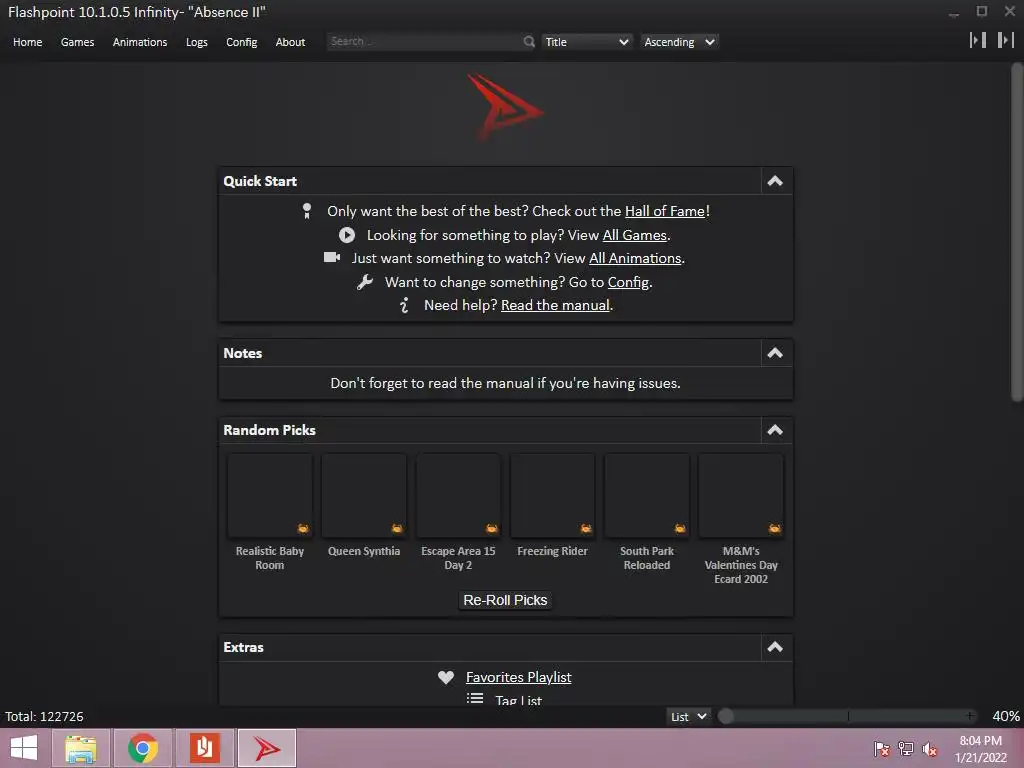Screen dimensions: 1024x768
Task: Click the 40% zoom value
Action: click(x=1006, y=716)
